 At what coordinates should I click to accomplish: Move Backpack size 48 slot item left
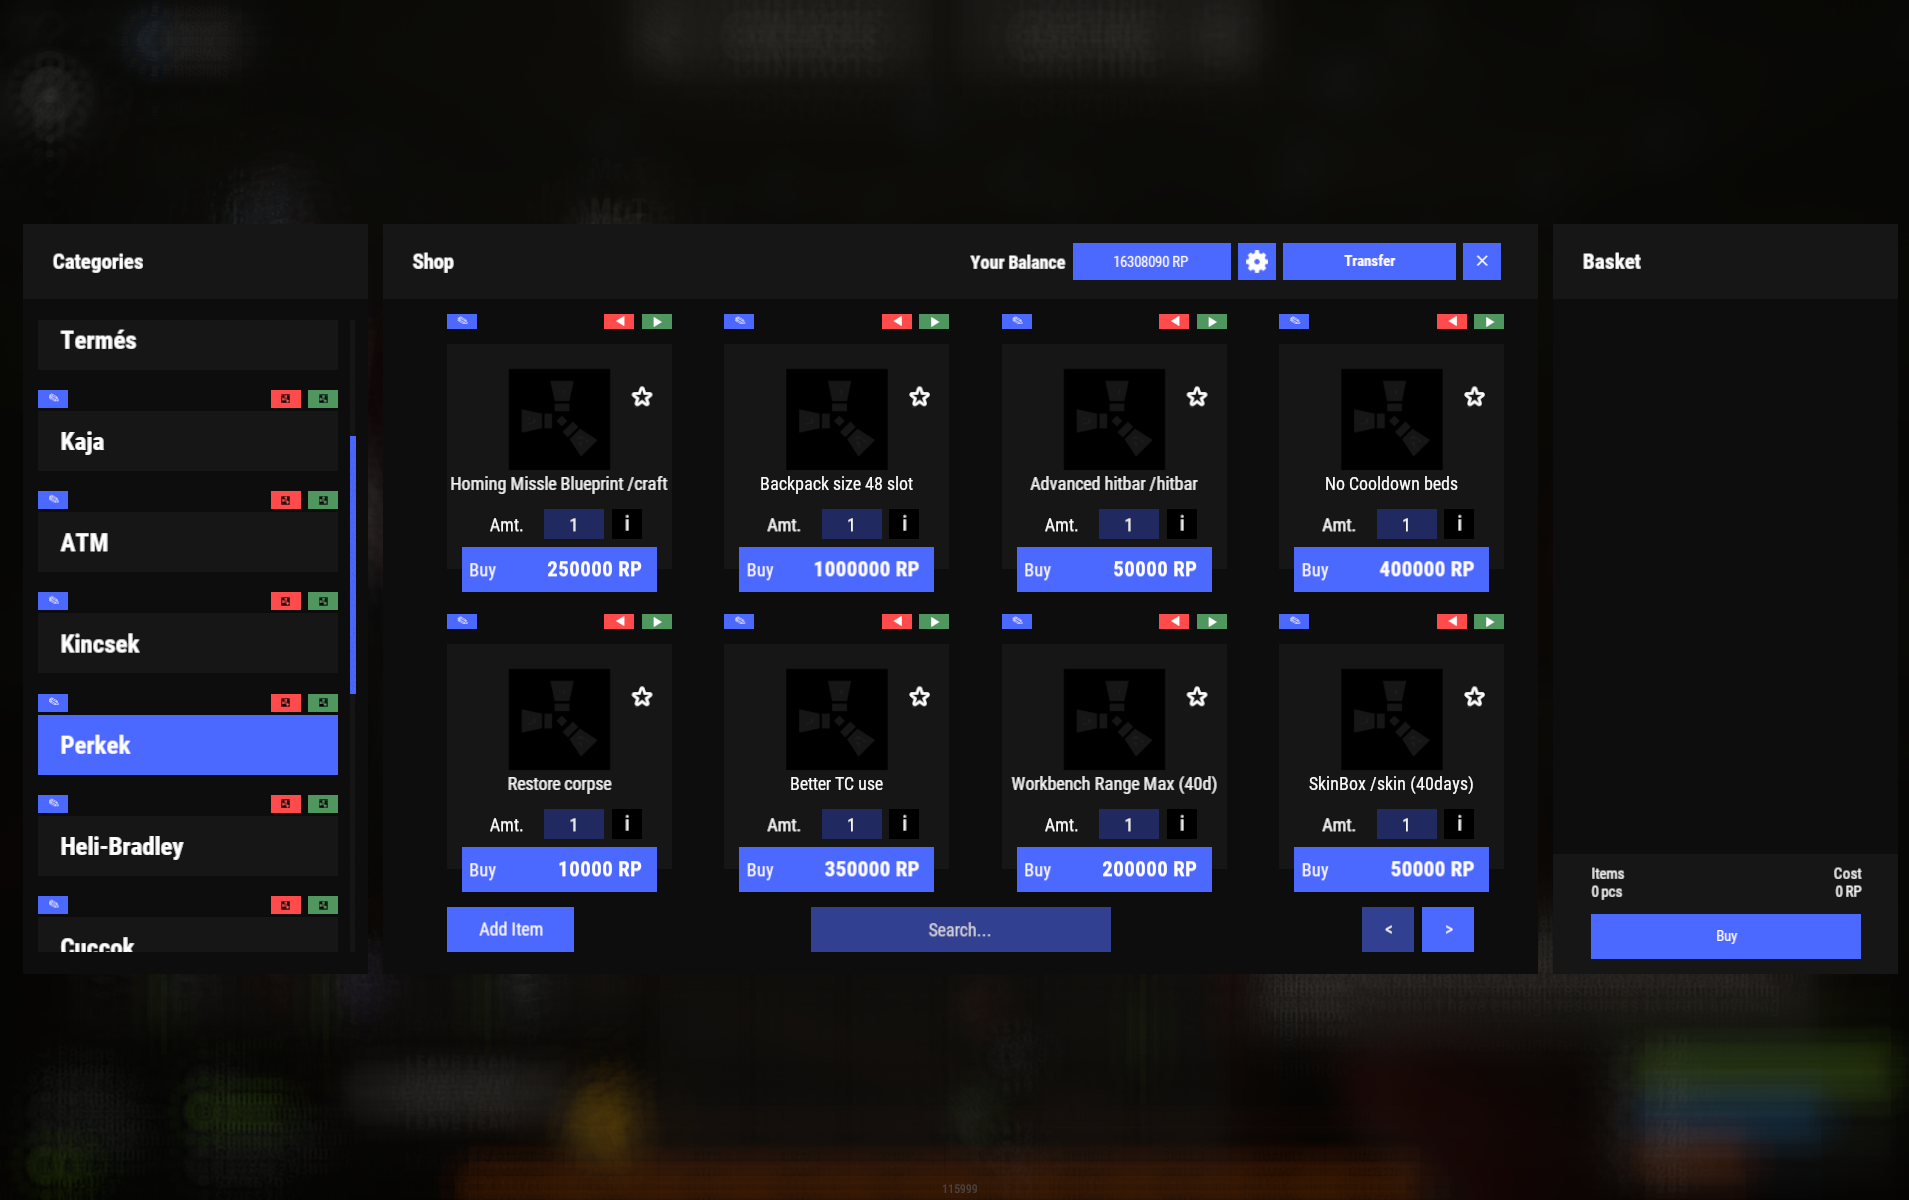(x=896, y=321)
